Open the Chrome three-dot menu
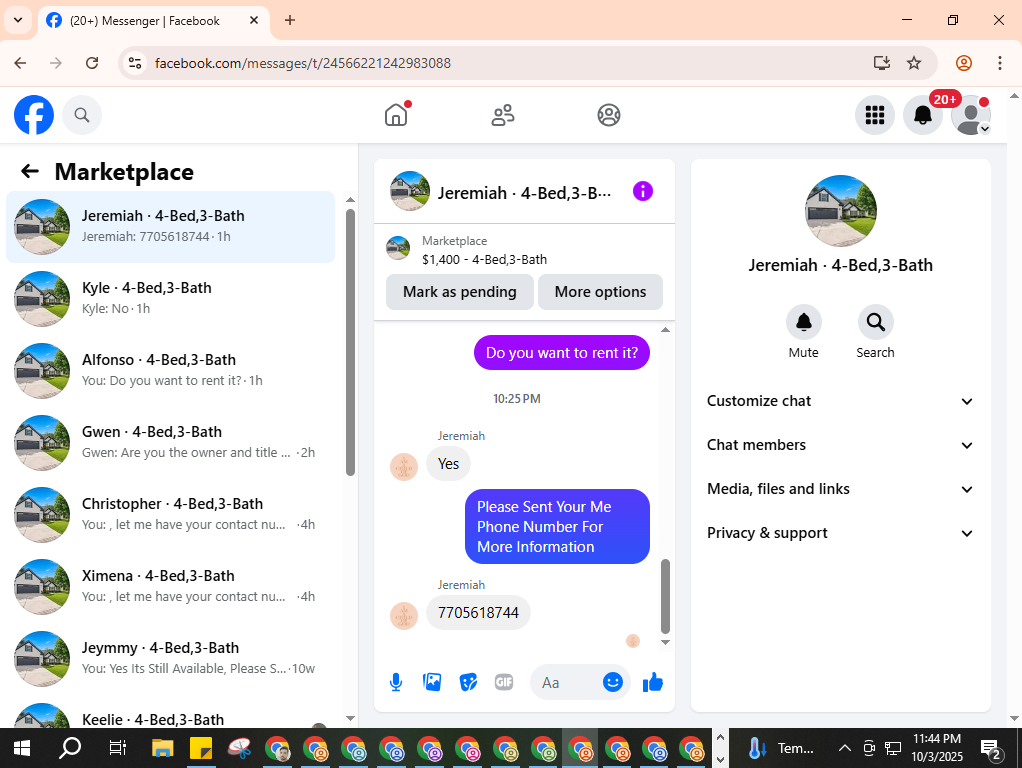 [999, 63]
